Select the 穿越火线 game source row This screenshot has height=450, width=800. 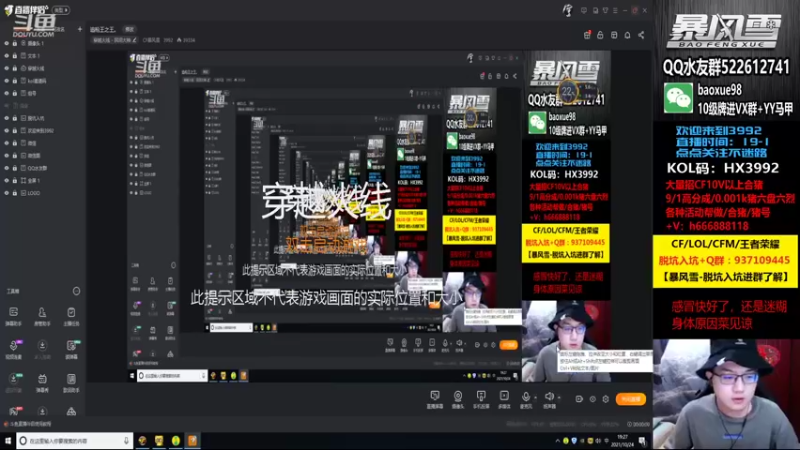[x=43, y=68]
